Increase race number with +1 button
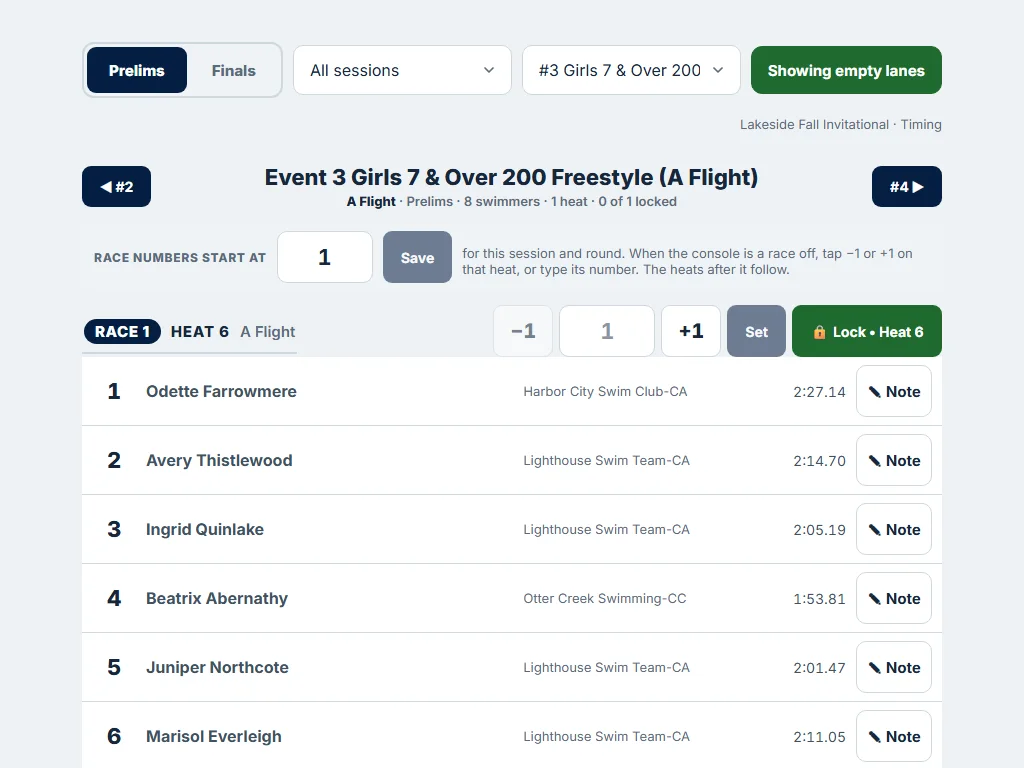Screen dimensions: 1024x768 691,331
